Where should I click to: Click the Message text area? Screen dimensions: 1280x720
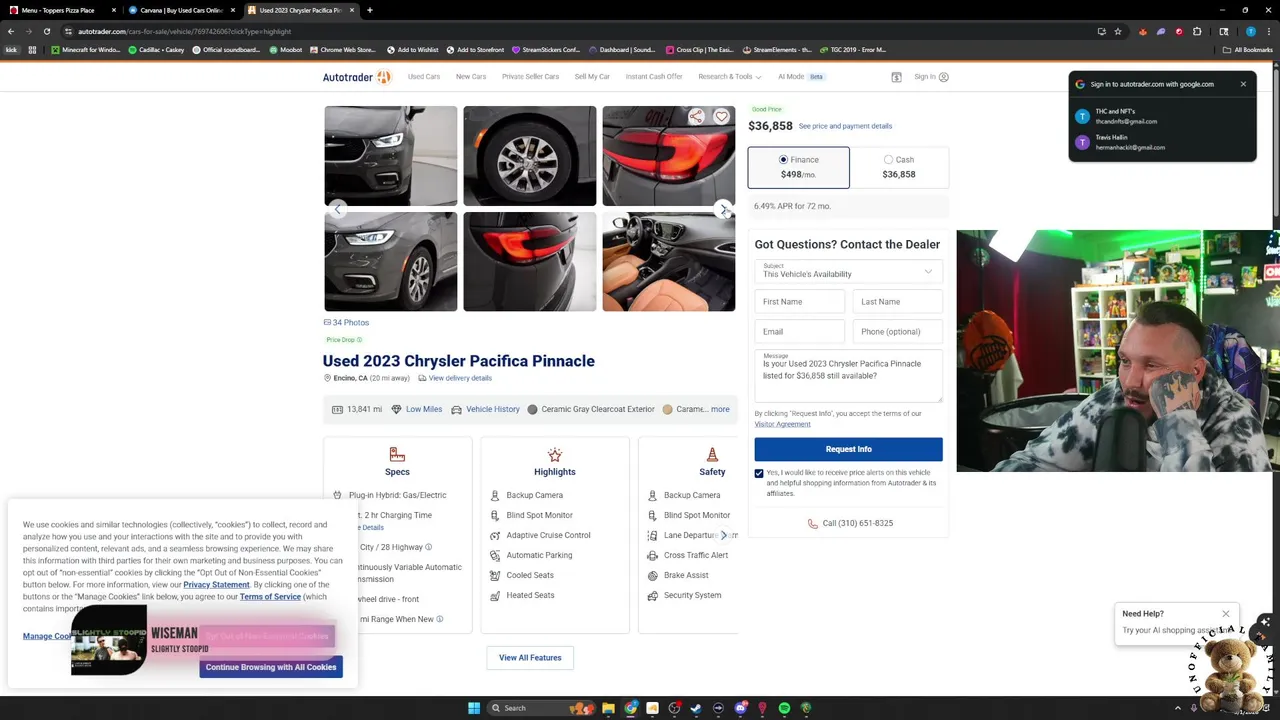[x=848, y=376]
